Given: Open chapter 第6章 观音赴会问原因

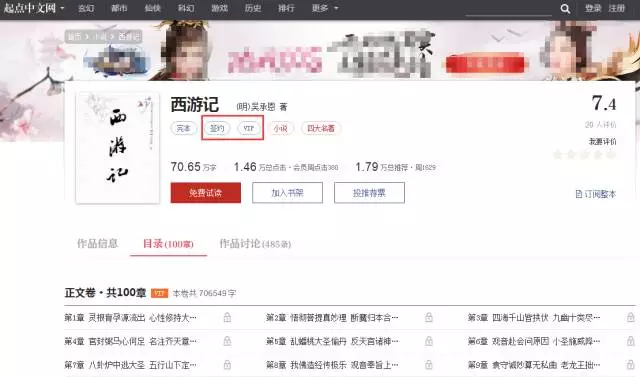Looking at the screenshot, I should (x=534, y=341).
